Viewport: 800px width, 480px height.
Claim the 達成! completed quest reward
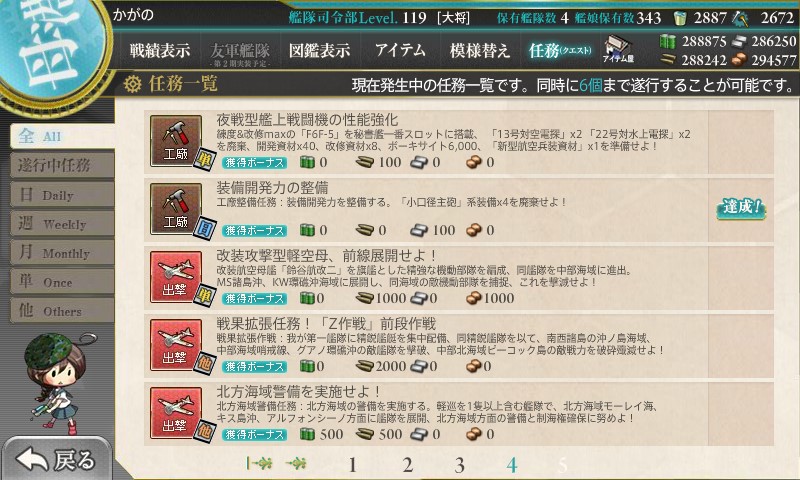click(741, 208)
